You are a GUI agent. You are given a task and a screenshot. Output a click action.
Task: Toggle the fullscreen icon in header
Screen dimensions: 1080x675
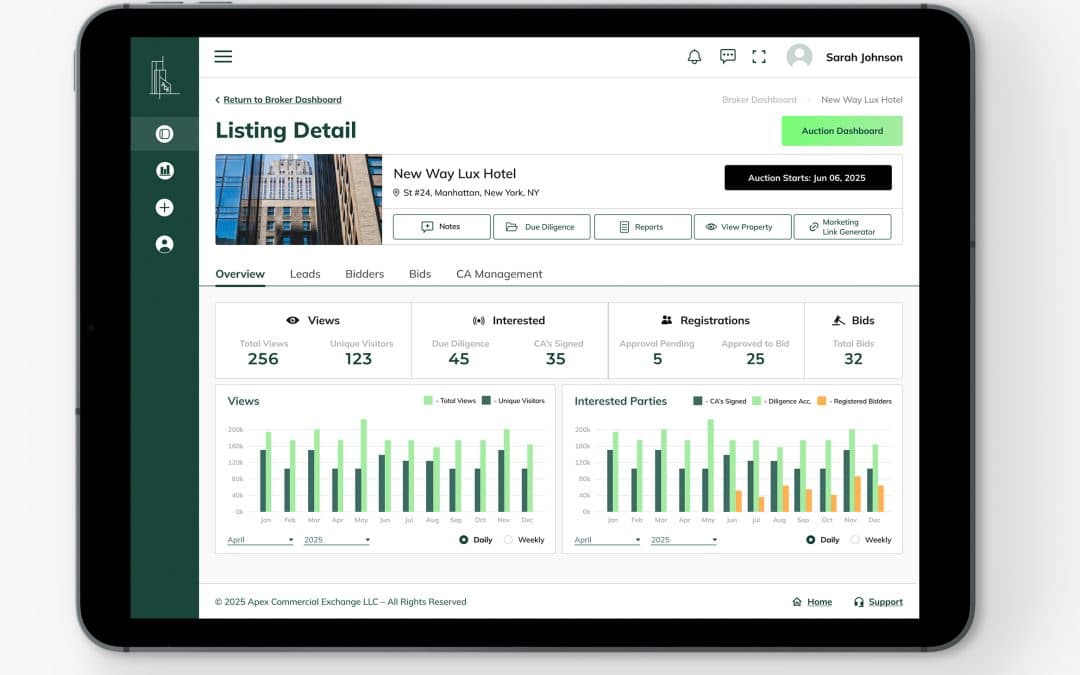(x=759, y=57)
